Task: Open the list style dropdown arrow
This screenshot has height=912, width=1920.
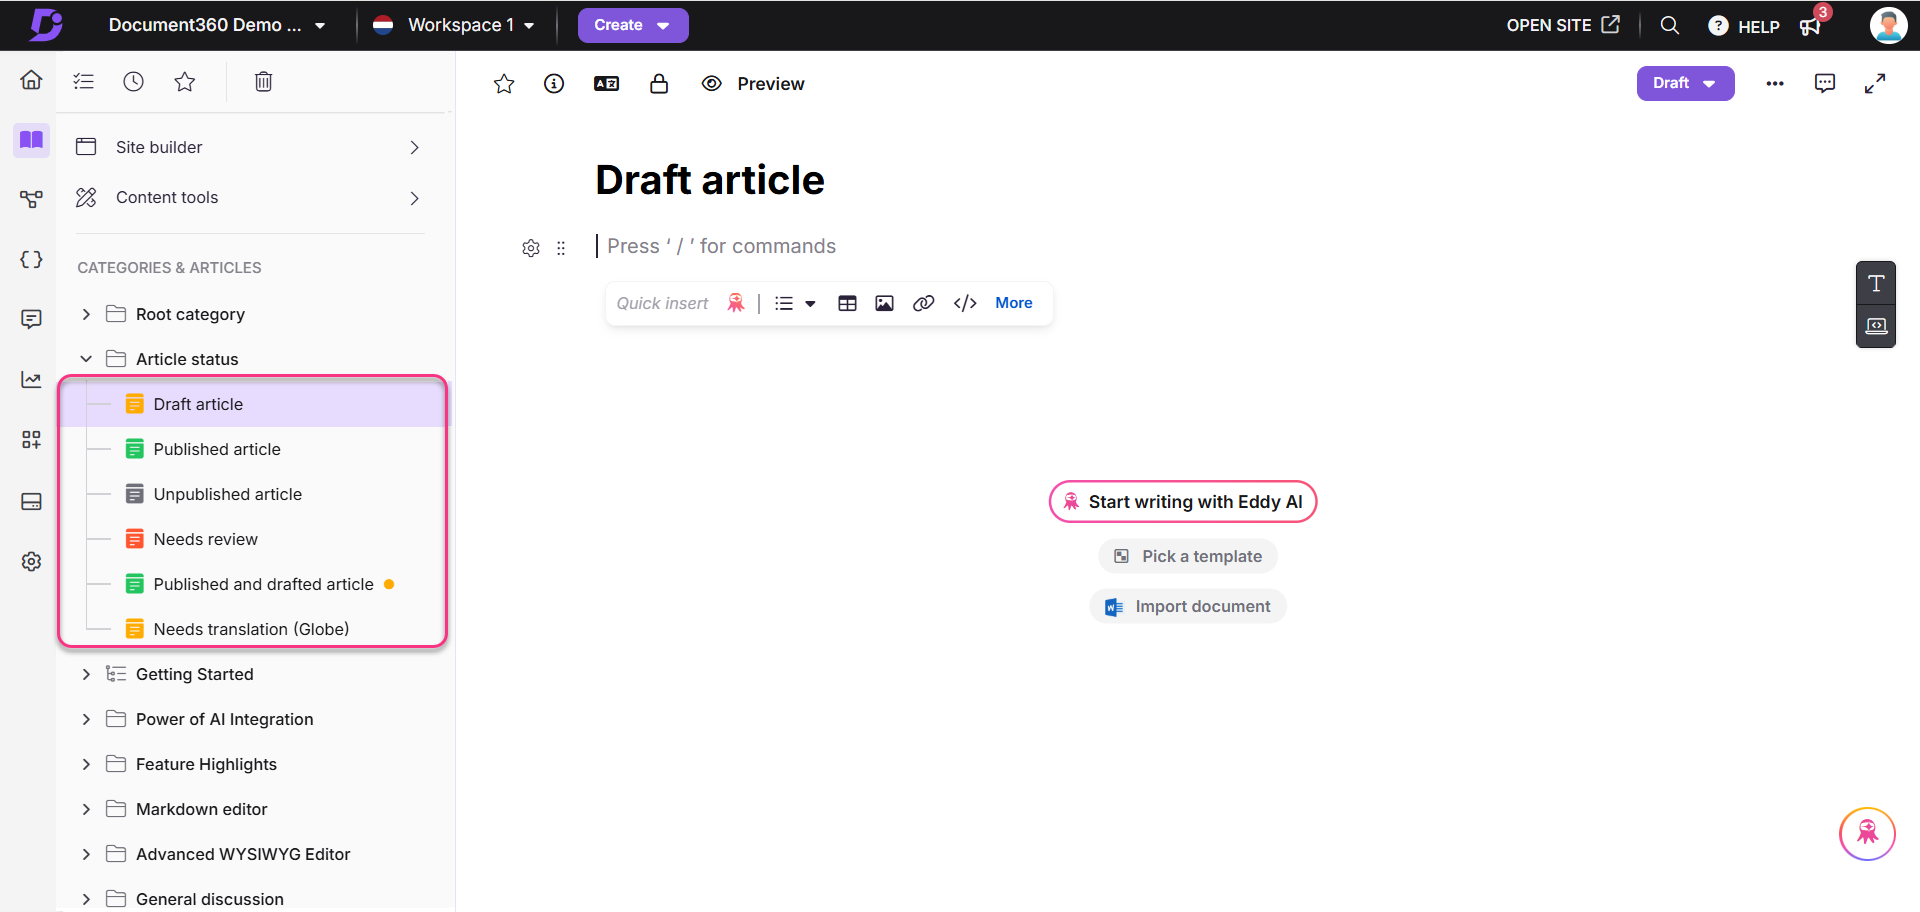Action: 810,303
